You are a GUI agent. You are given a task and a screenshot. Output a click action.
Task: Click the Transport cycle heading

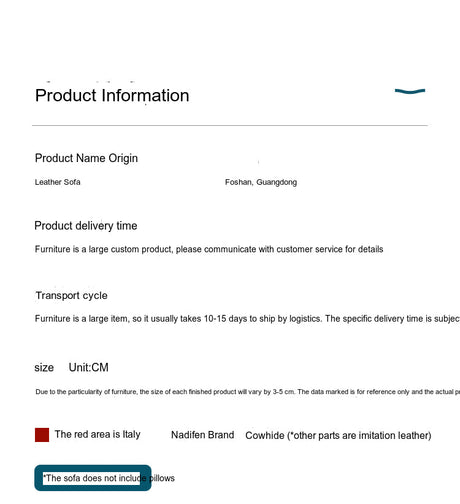(x=72, y=296)
